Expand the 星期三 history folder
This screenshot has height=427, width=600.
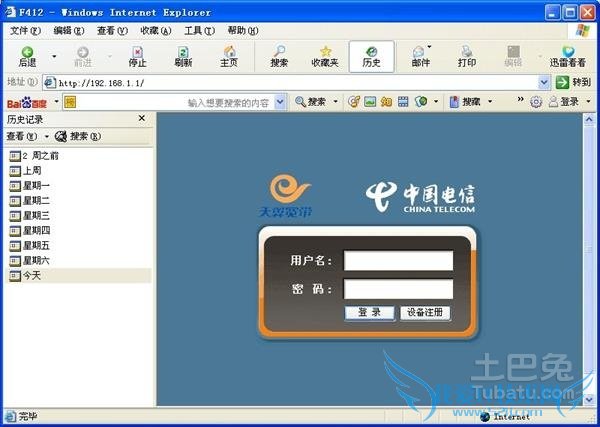29,216
